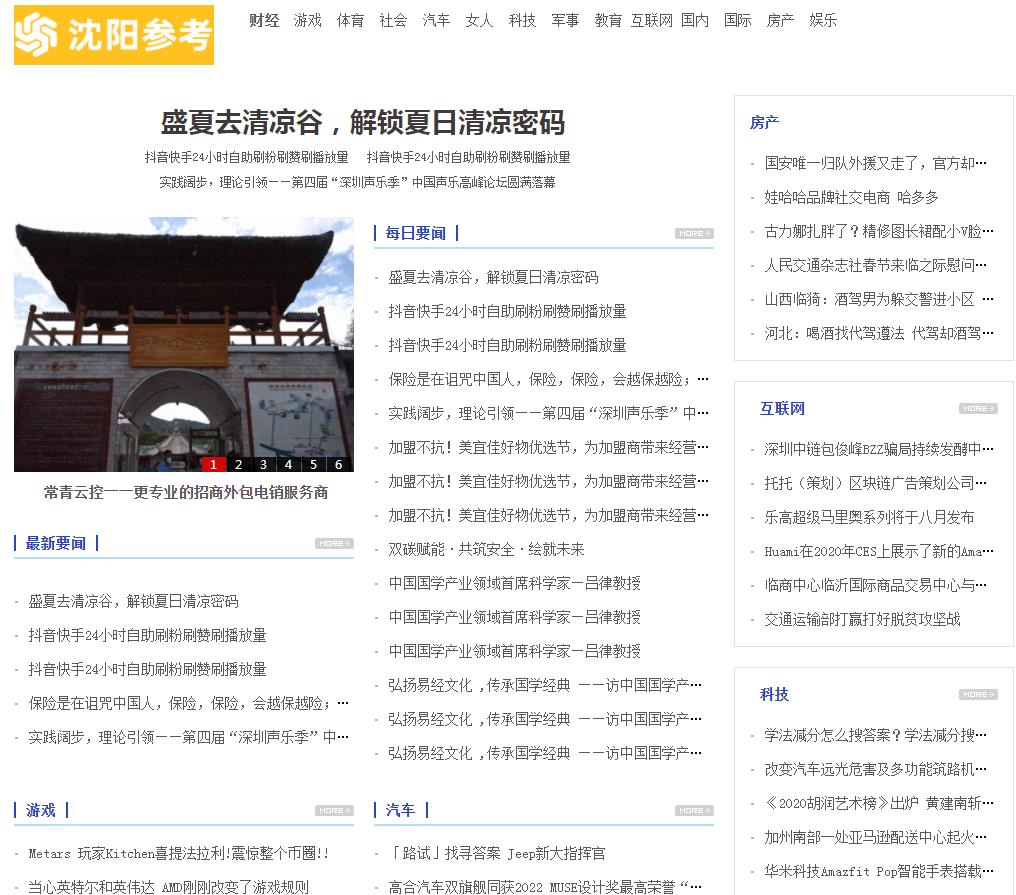Open the temple gate slideshow image
1016x895 pixels.
[x=183, y=343]
